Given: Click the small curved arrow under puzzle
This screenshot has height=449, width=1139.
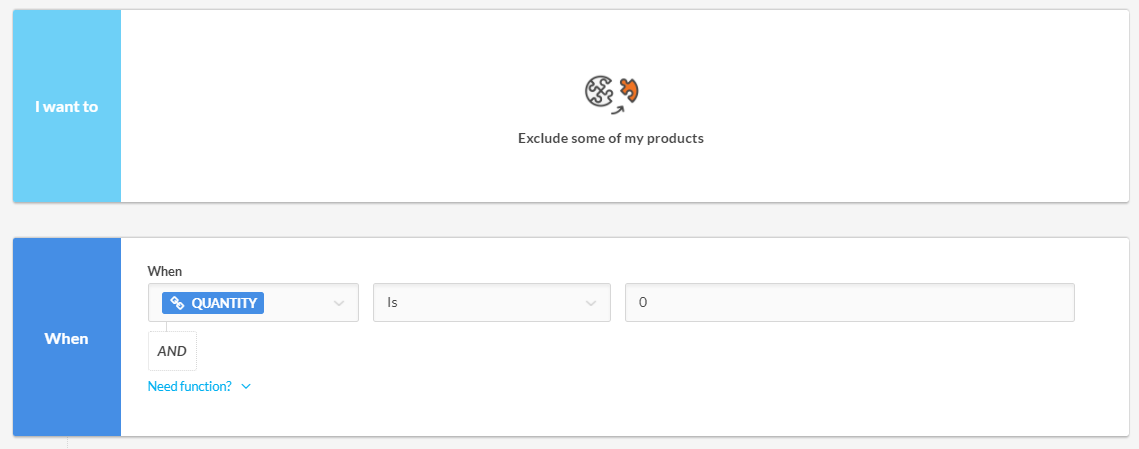Looking at the screenshot, I should coord(617,109).
